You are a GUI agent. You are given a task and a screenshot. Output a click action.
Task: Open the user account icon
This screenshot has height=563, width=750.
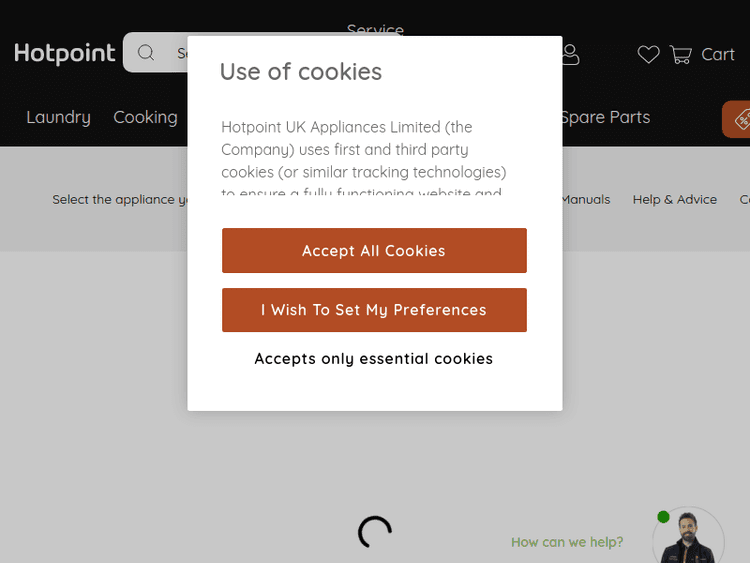click(570, 54)
